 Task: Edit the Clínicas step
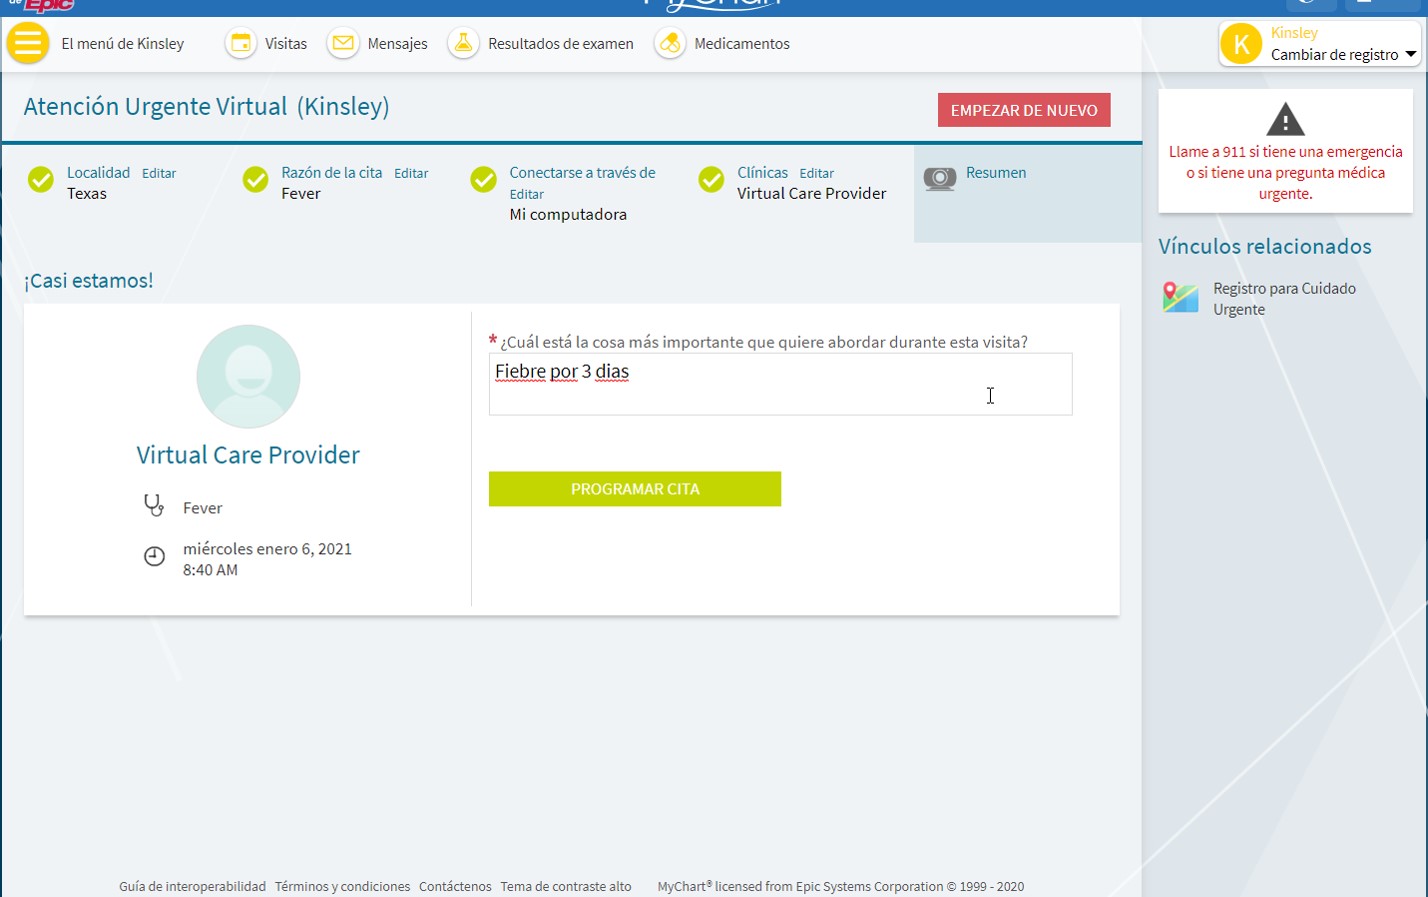point(816,174)
